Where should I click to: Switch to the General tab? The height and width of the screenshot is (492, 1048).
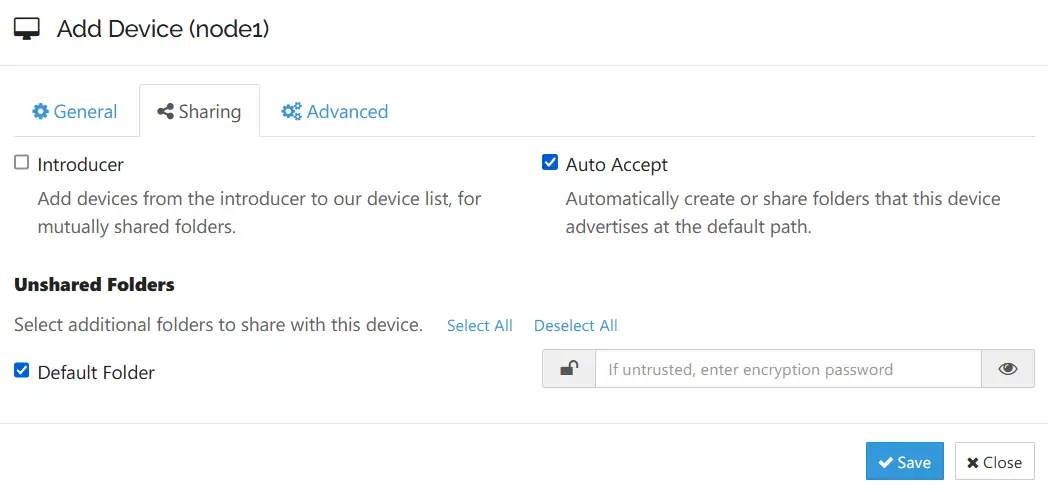tap(75, 112)
